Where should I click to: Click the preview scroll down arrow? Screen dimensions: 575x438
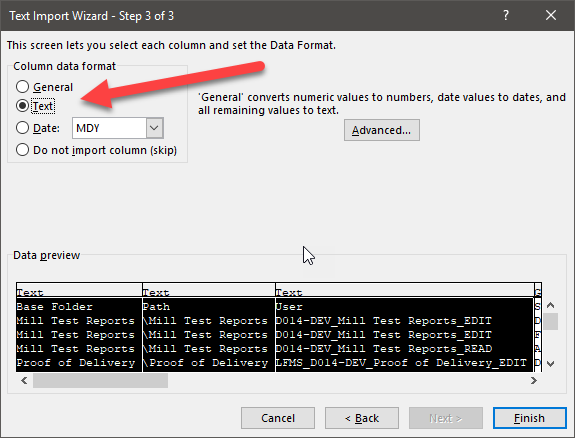click(550, 364)
